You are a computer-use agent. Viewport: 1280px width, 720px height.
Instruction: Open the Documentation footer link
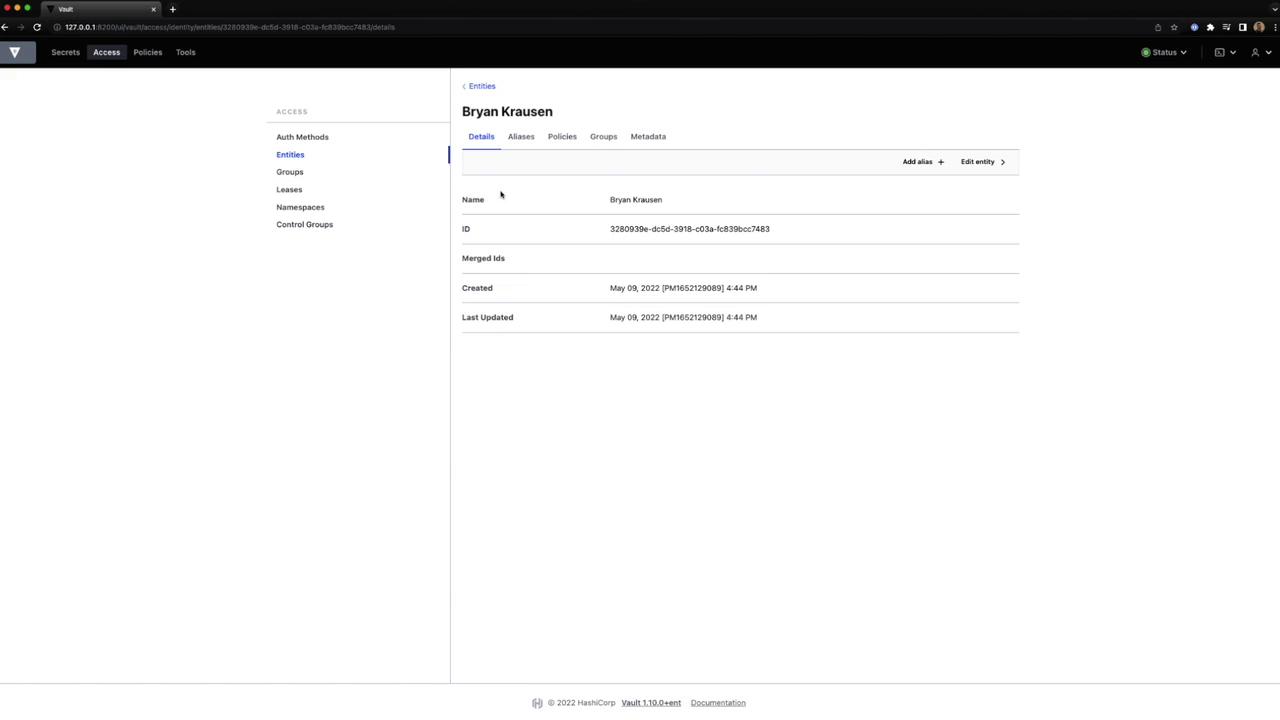(718, 703)
